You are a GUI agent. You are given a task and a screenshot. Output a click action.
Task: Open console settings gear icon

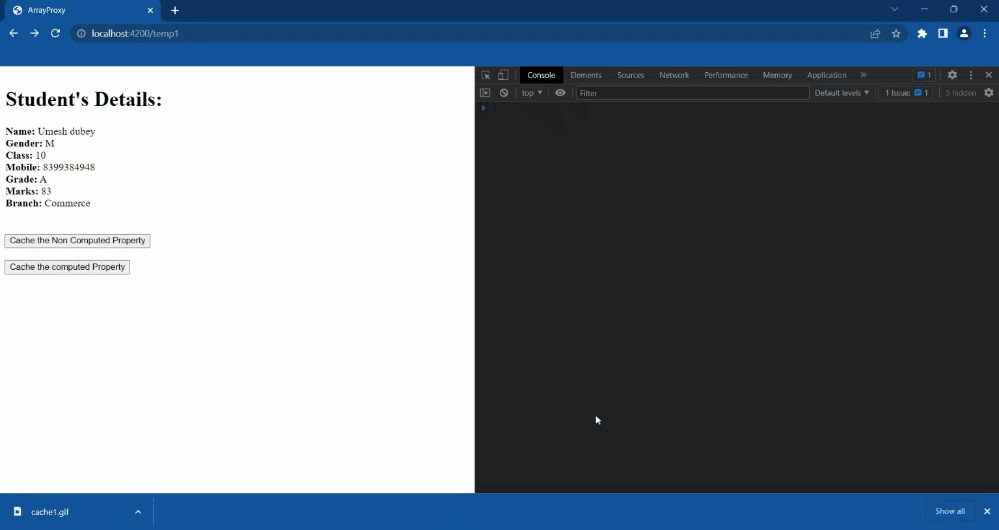989,93
